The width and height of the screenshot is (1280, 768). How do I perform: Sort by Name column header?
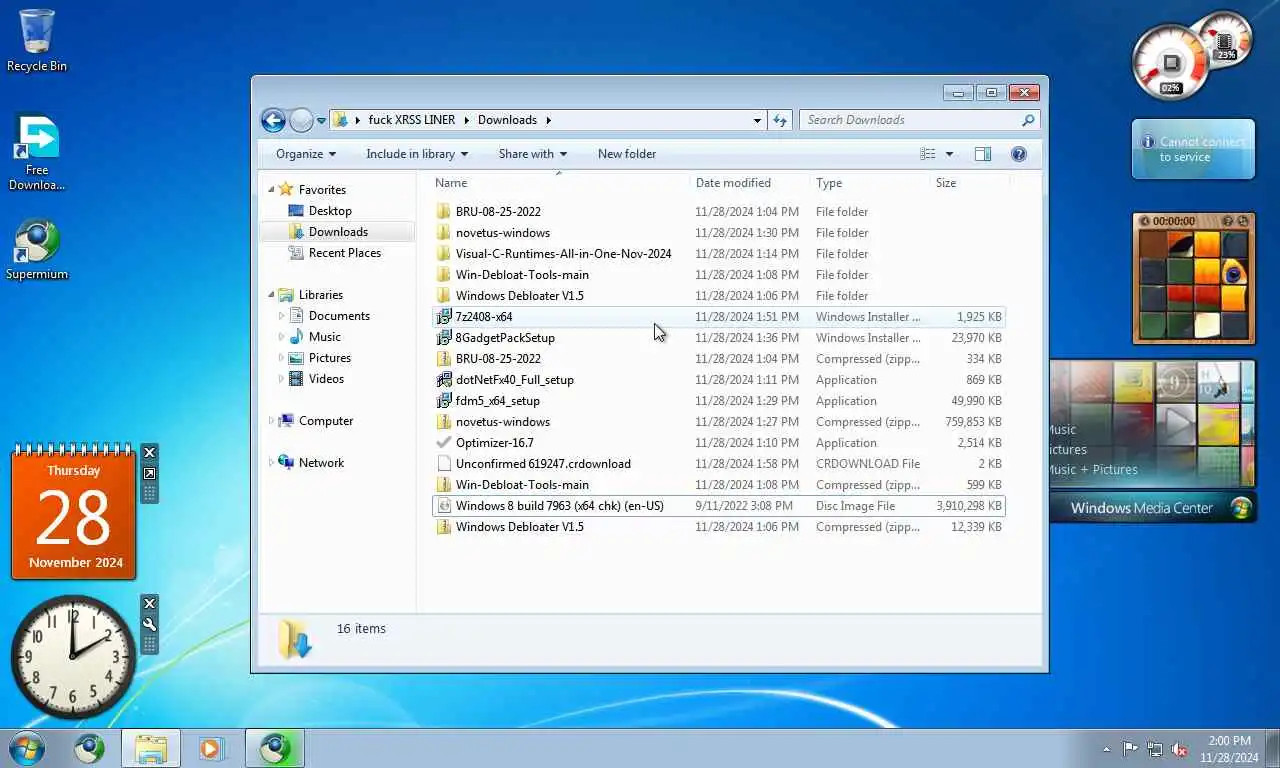click(560, 183)
